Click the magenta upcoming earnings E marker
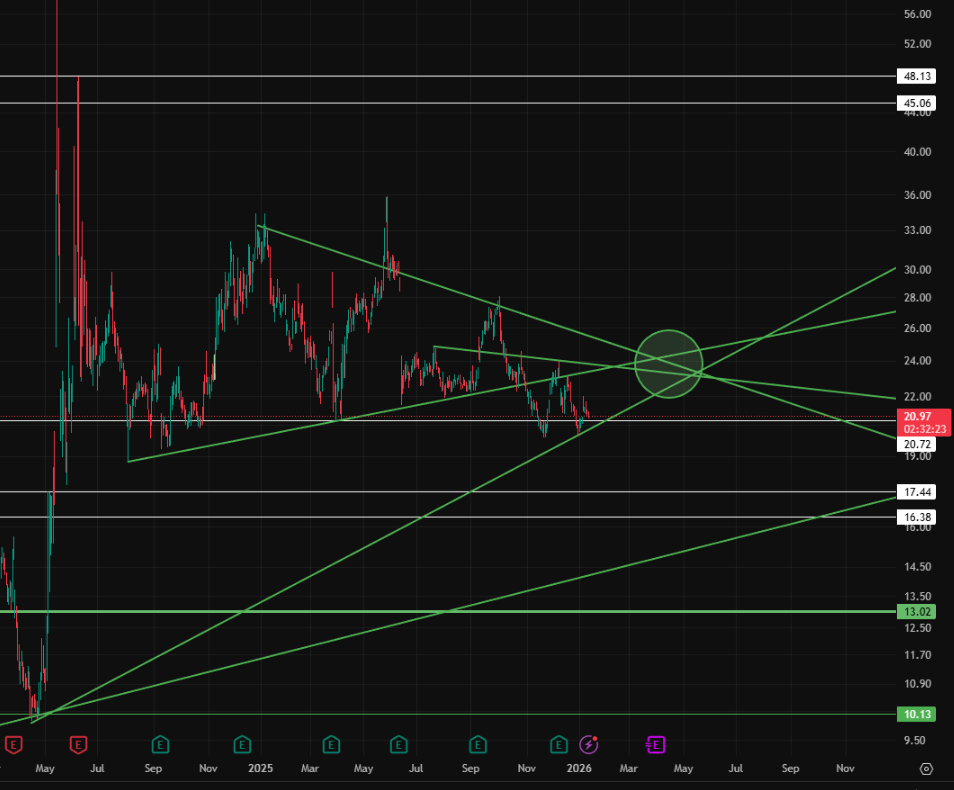 (x=655, y=744)
